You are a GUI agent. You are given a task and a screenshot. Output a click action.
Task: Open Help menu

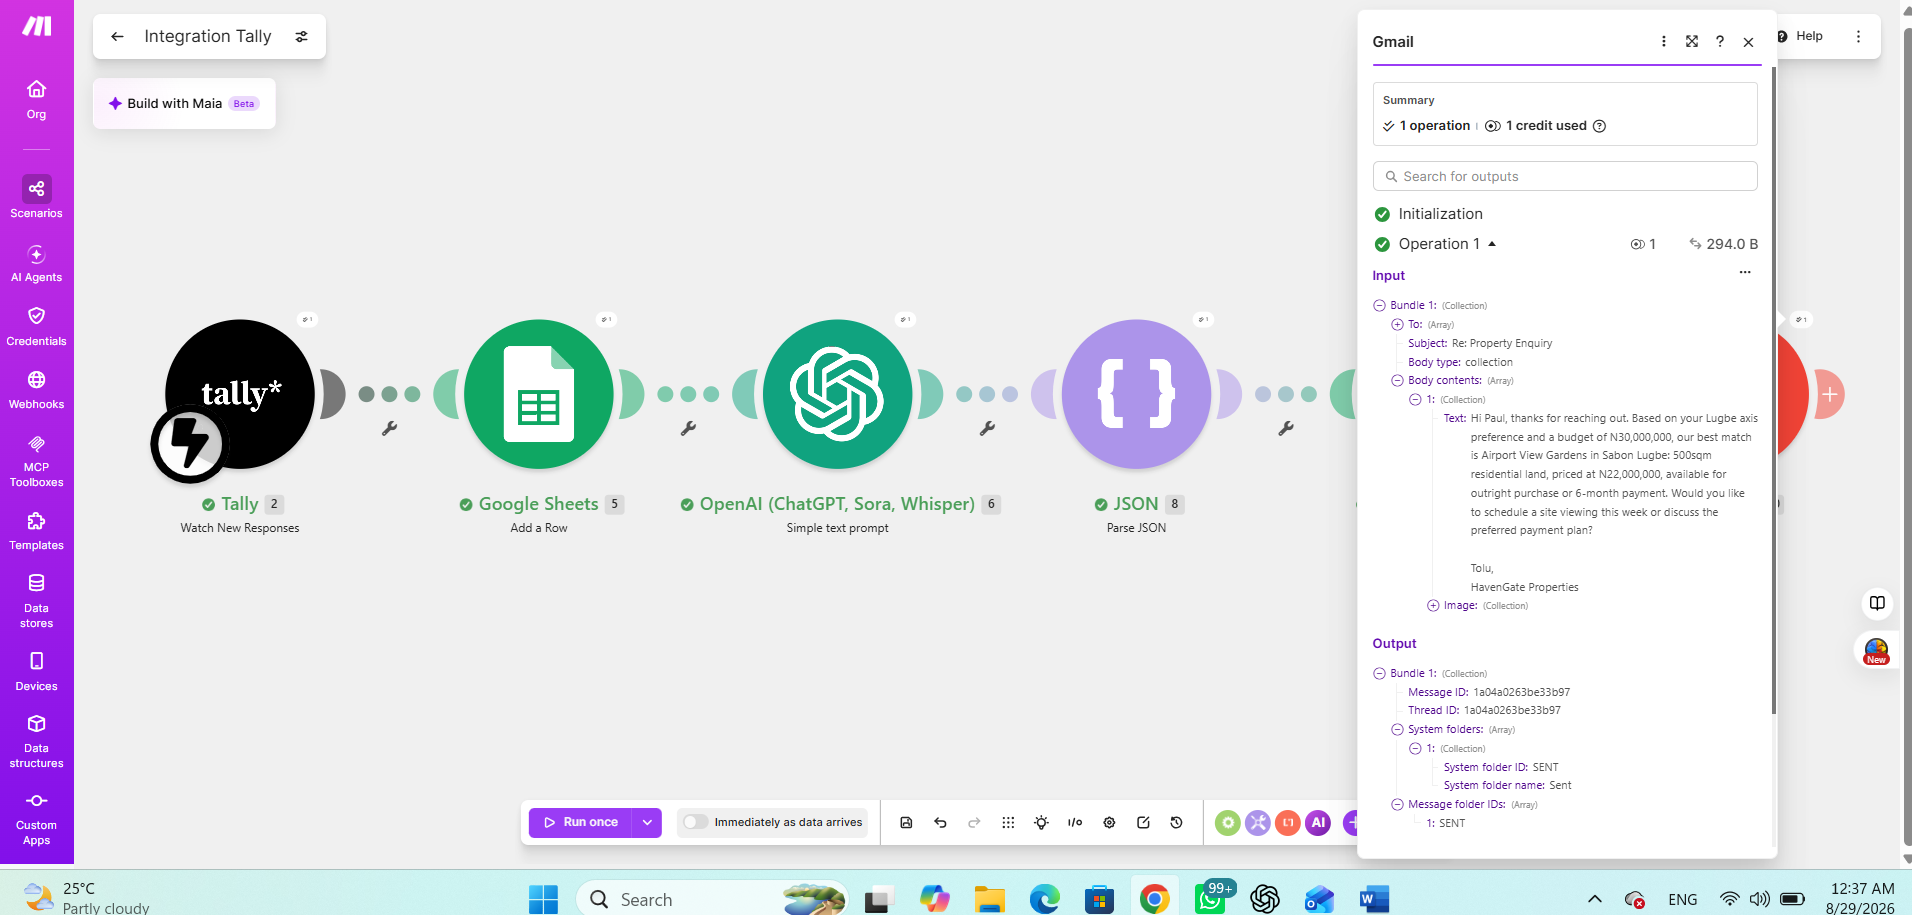click(1800, 36)
